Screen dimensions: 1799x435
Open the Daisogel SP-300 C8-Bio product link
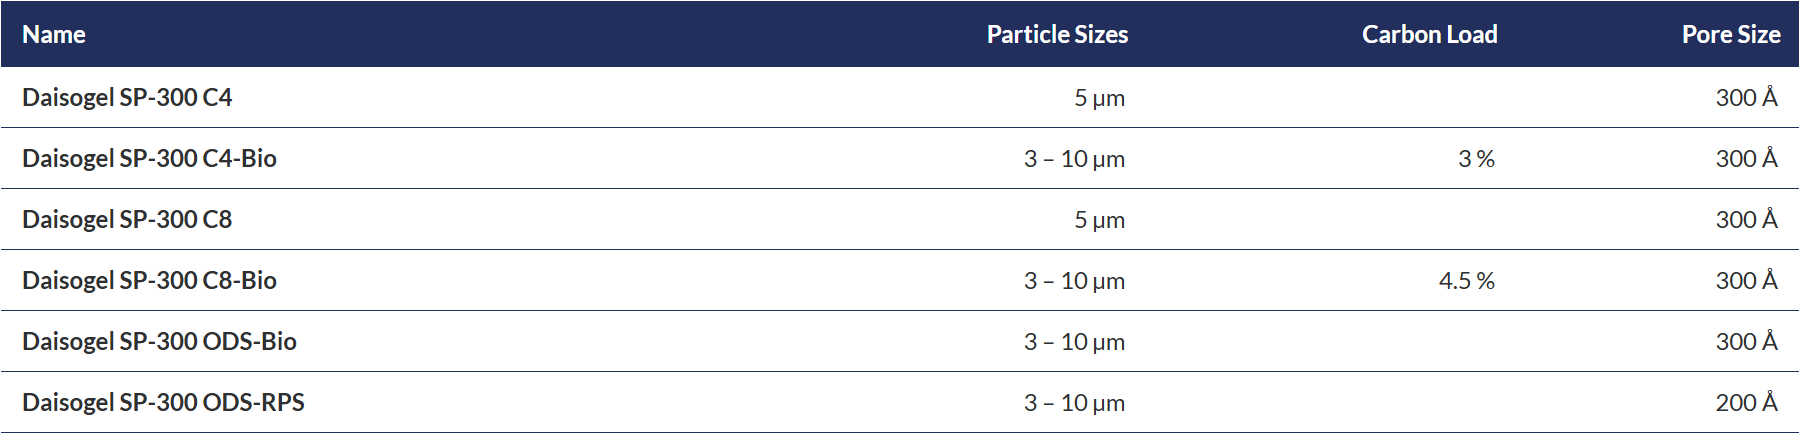tap(149, 280)
